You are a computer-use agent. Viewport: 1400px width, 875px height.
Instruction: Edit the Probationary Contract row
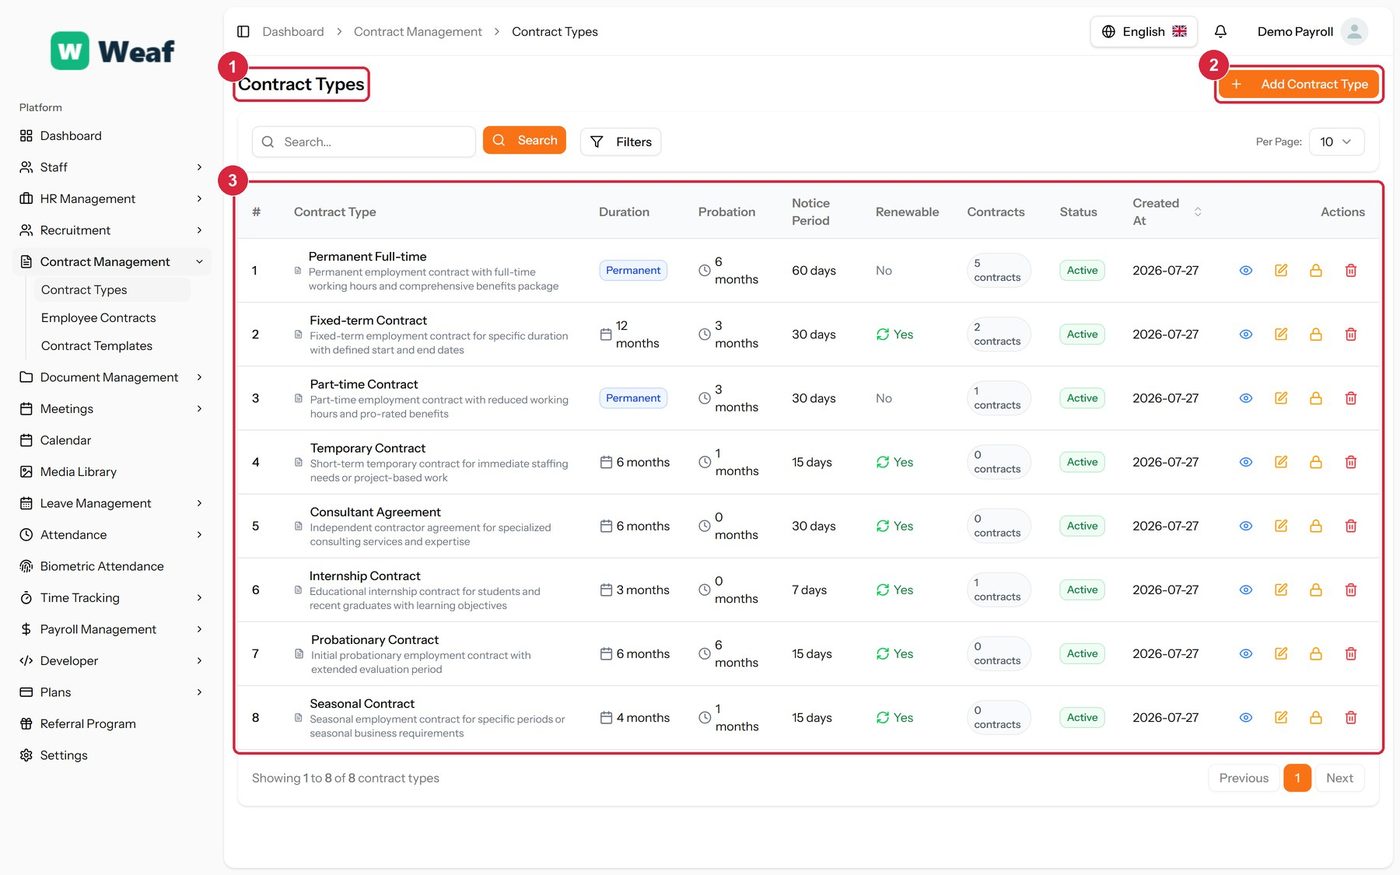coord(1281,655)
